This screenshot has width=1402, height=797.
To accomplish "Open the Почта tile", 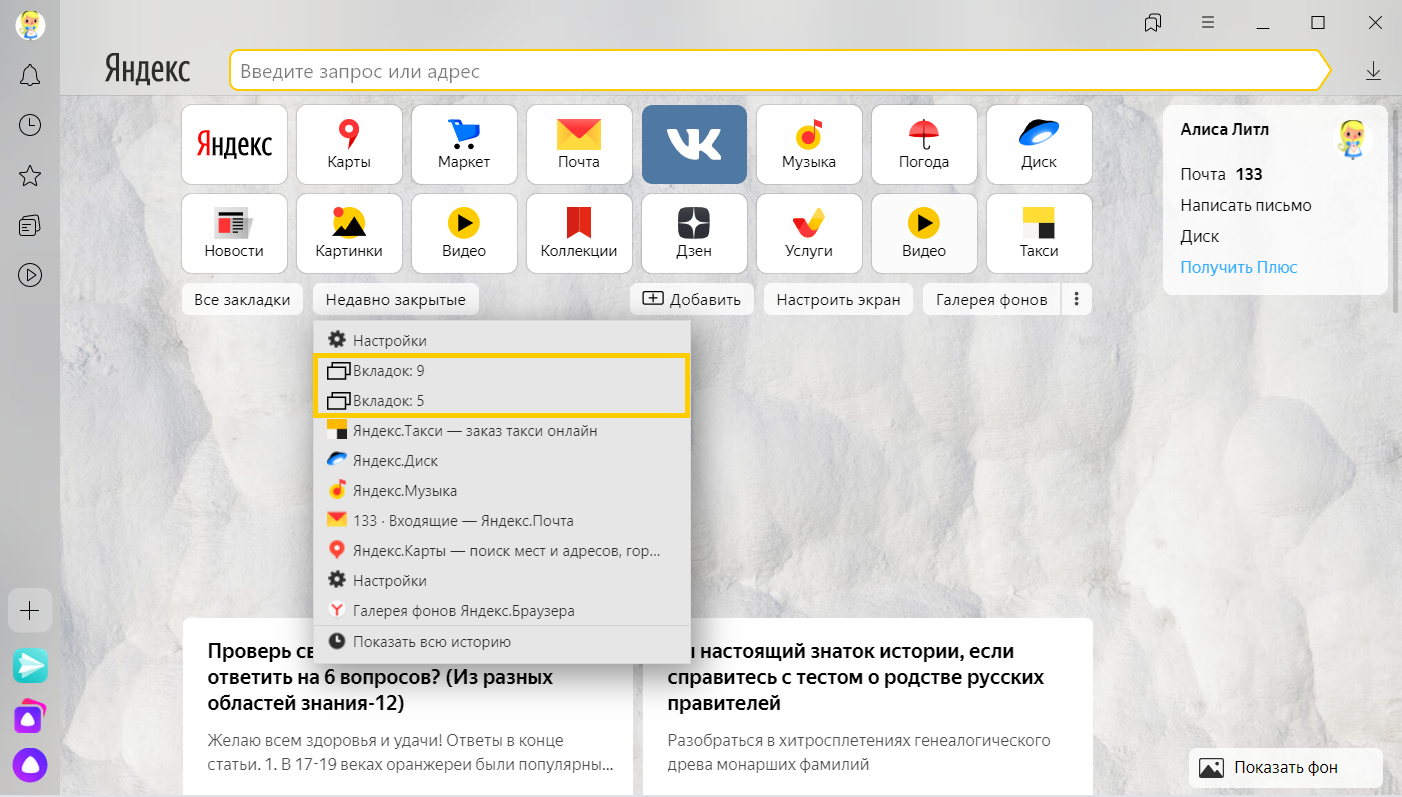I will point(579,144).
